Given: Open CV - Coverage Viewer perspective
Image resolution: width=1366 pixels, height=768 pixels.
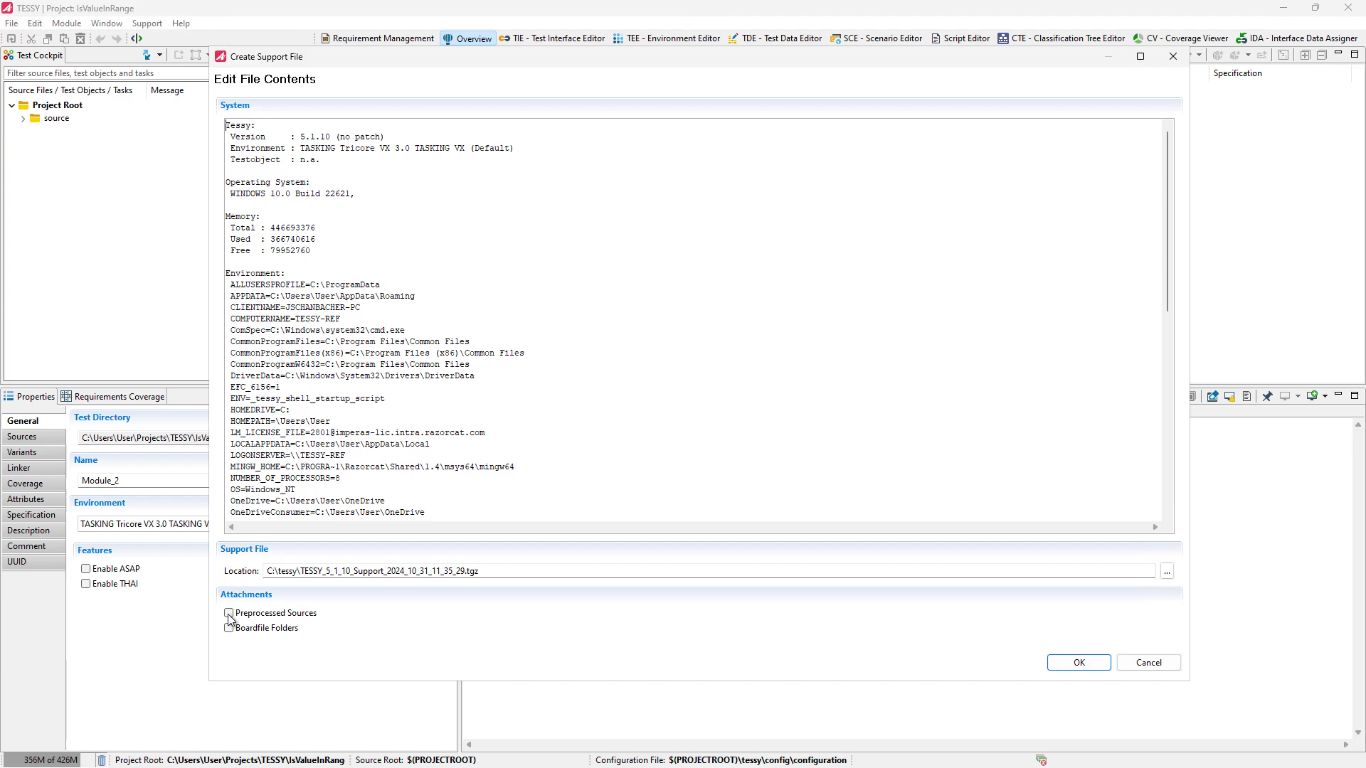Looking at the screenshot, I should pos(1180,39).
